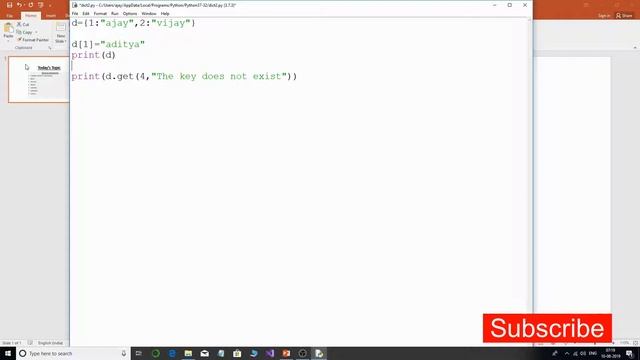Open the round dark app icon on taskbar
The image size is (640, 360).
point(302,353)
